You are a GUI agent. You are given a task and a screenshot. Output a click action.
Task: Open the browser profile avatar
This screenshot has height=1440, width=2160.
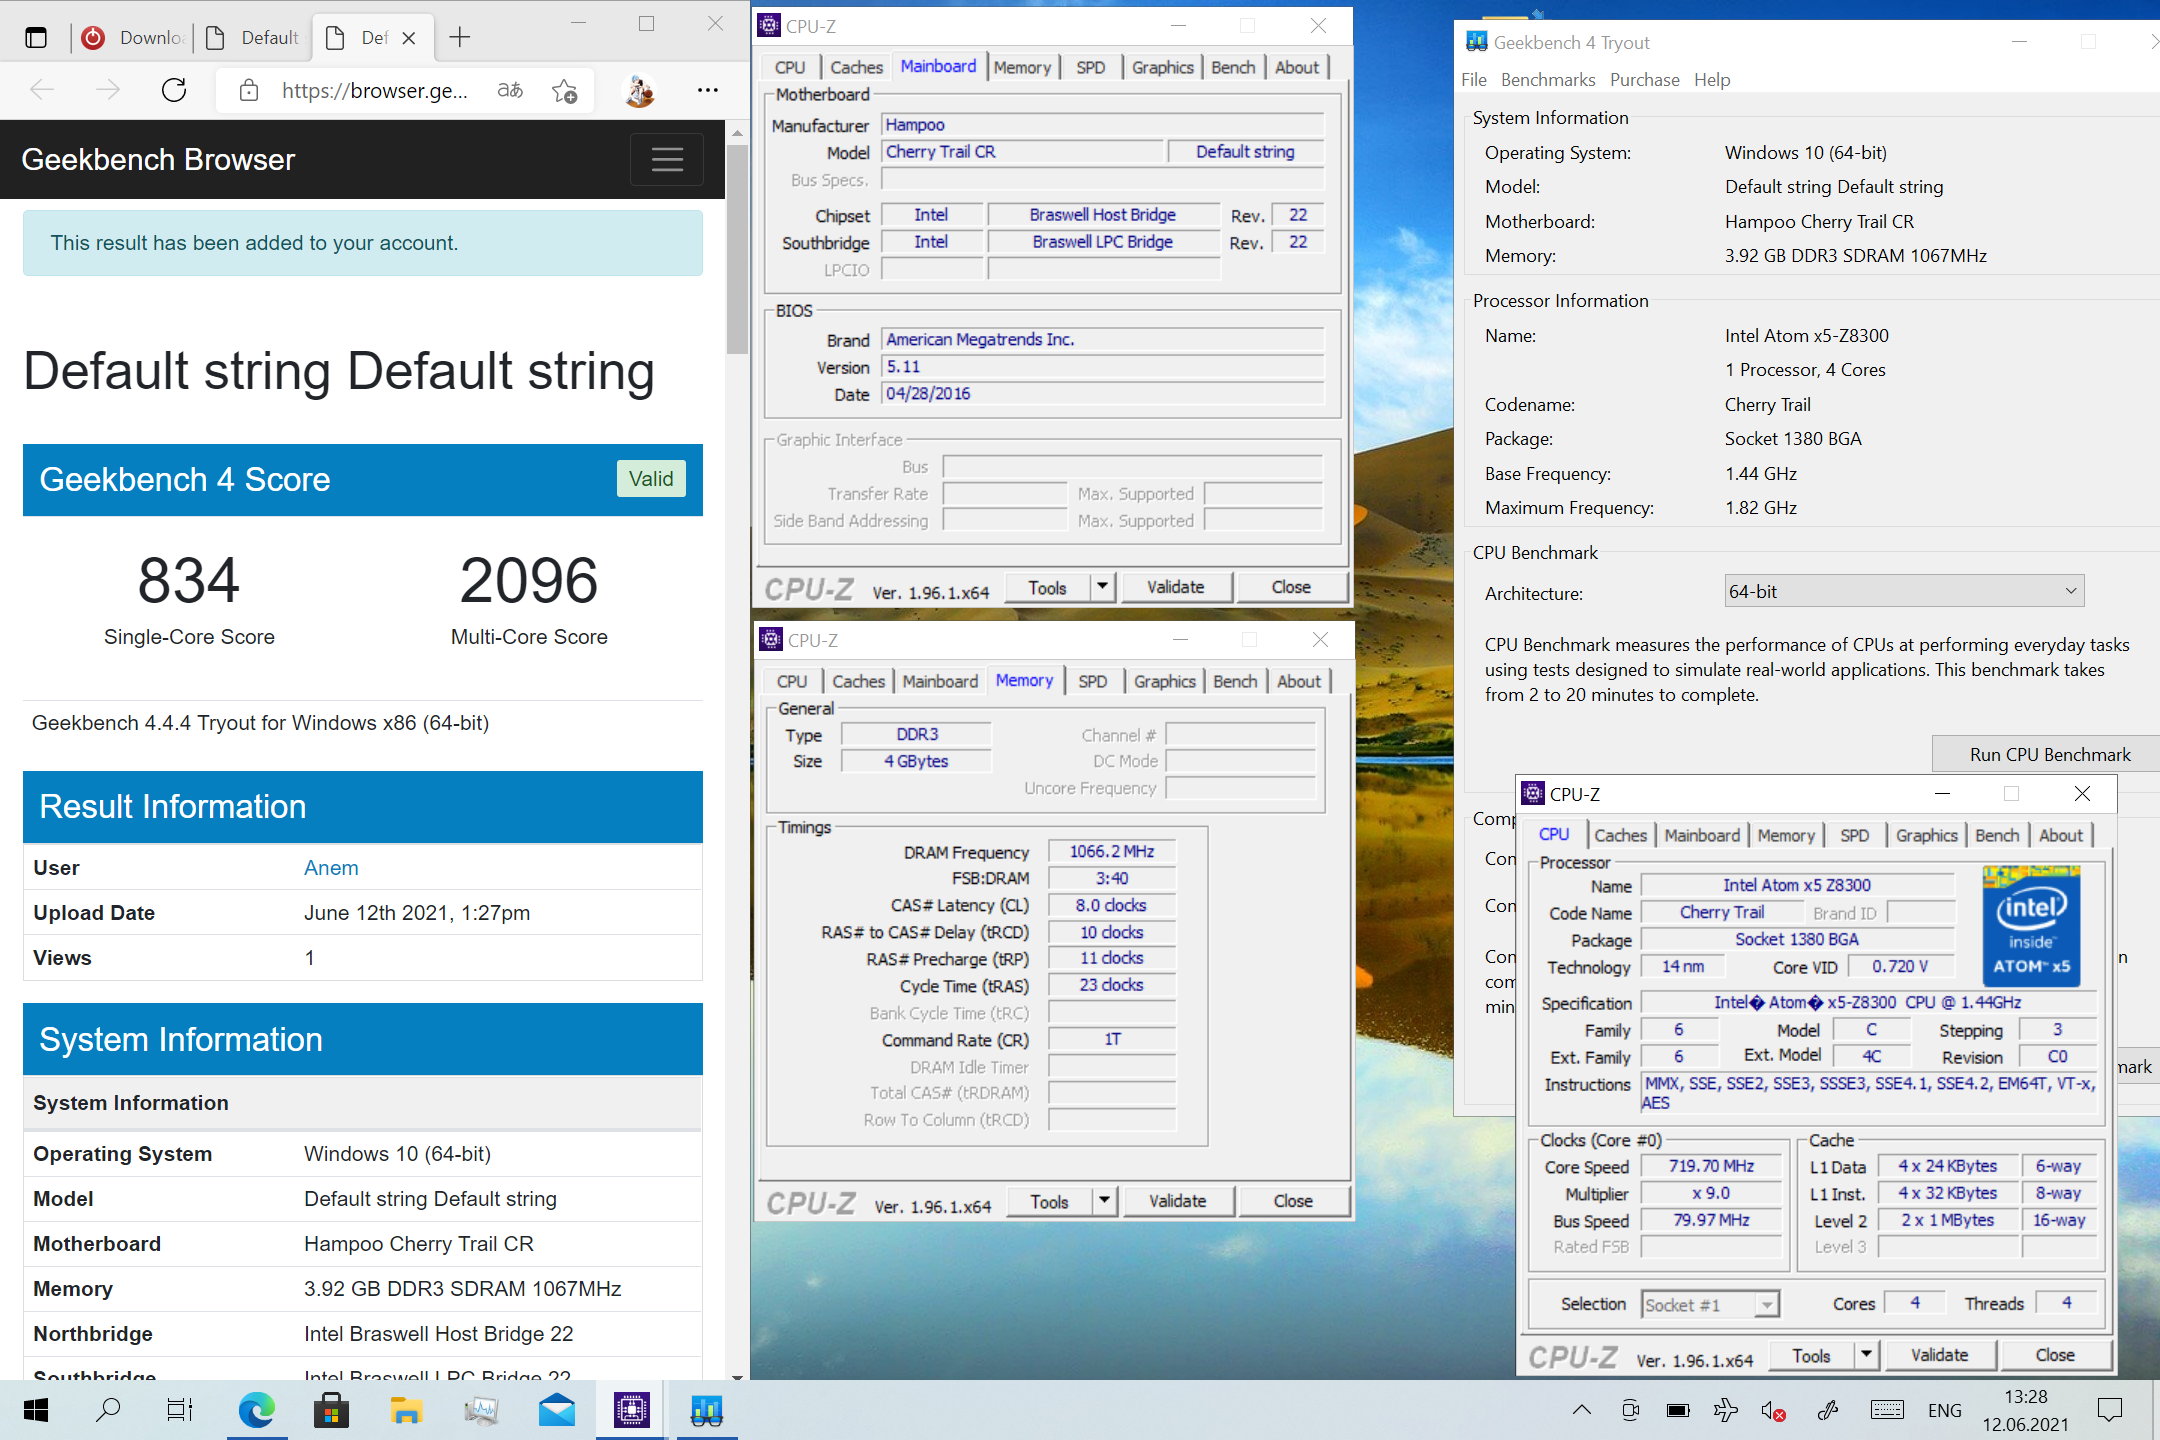coord(639,91)
